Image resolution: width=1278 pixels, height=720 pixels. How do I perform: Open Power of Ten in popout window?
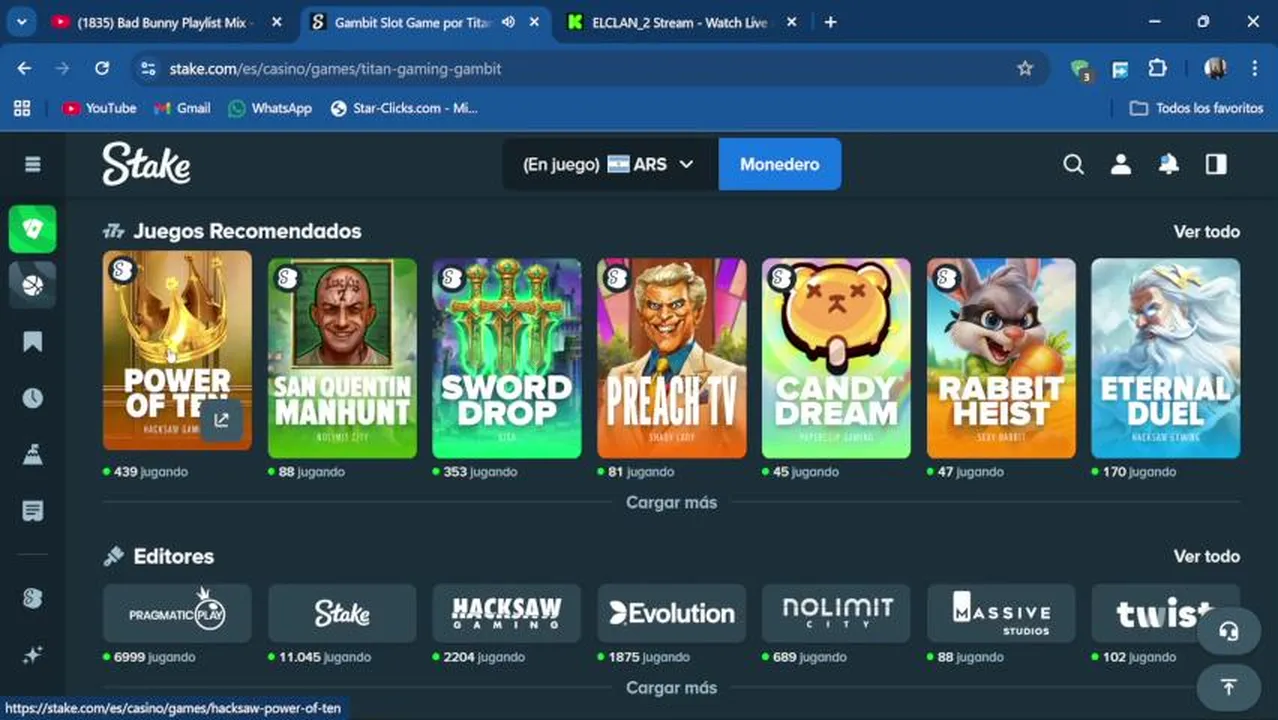click(x=221, y=420)
